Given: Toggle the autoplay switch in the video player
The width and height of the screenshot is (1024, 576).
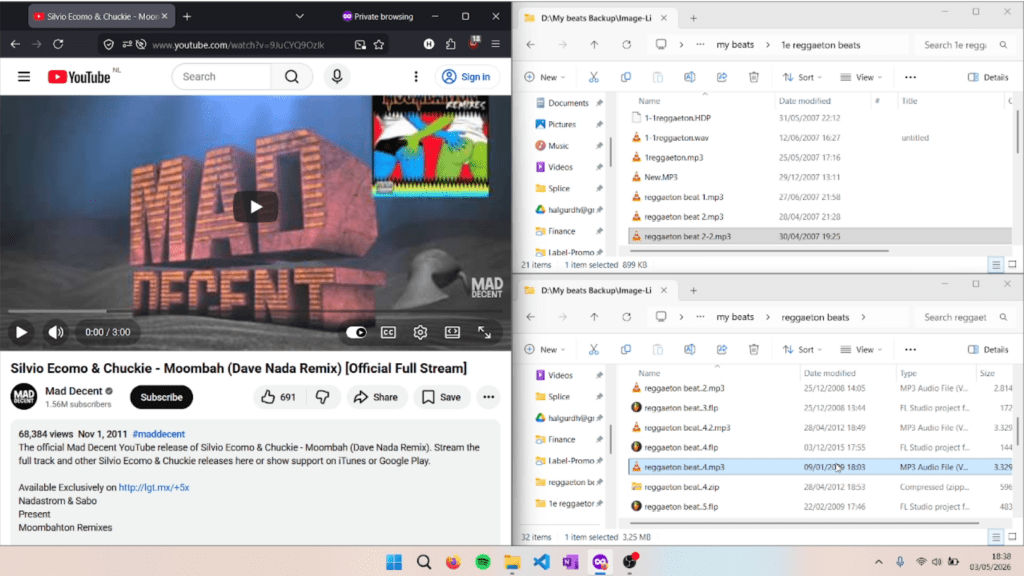Looking at the screenshot, I should coord(356,332).
